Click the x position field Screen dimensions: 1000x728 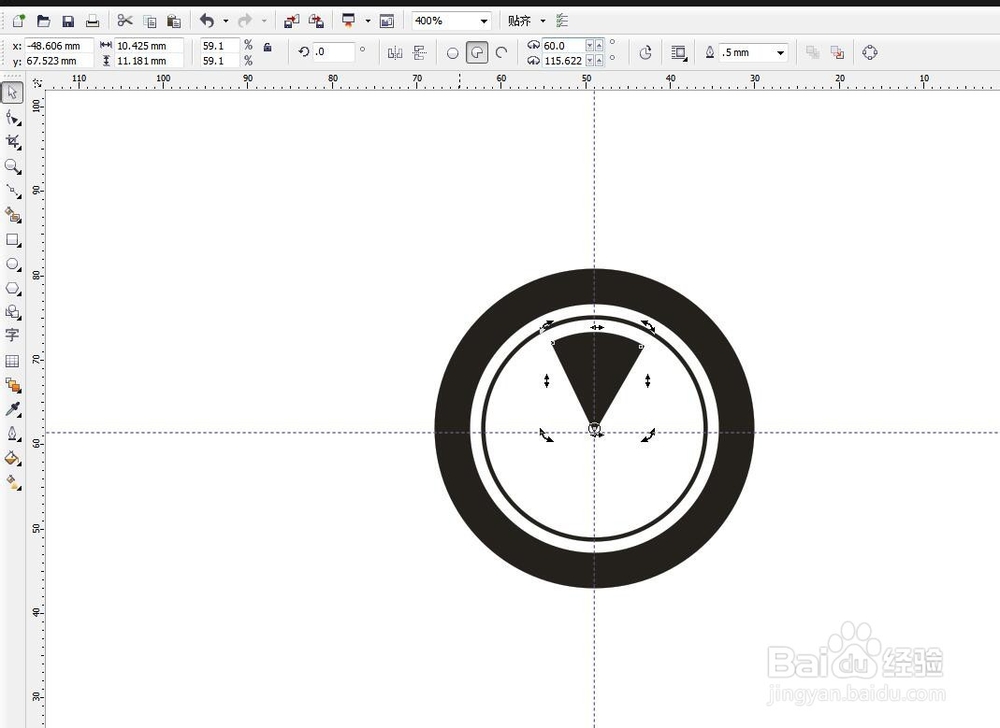click(x=59, y=46)
